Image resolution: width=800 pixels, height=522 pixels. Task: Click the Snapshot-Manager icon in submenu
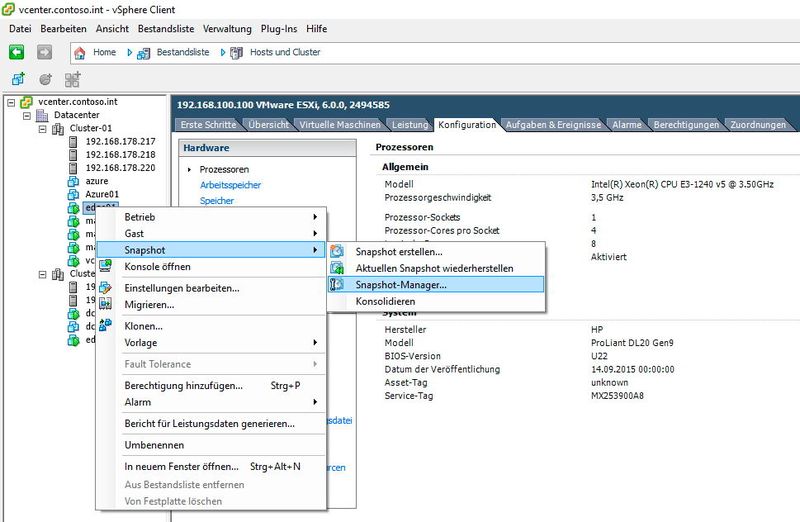point(337,285)
